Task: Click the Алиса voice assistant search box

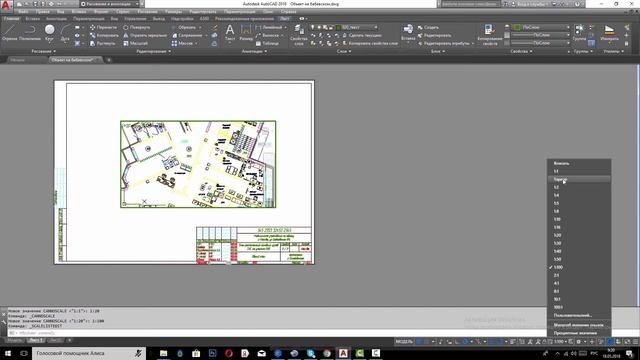Action: (x=89, y=353)
